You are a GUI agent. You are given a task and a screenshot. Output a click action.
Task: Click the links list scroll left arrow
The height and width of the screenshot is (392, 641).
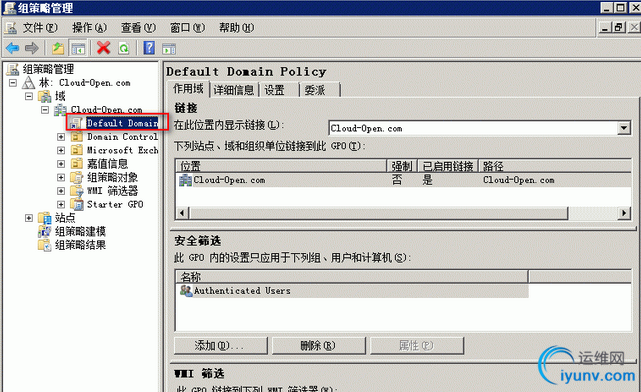[182, 213]
